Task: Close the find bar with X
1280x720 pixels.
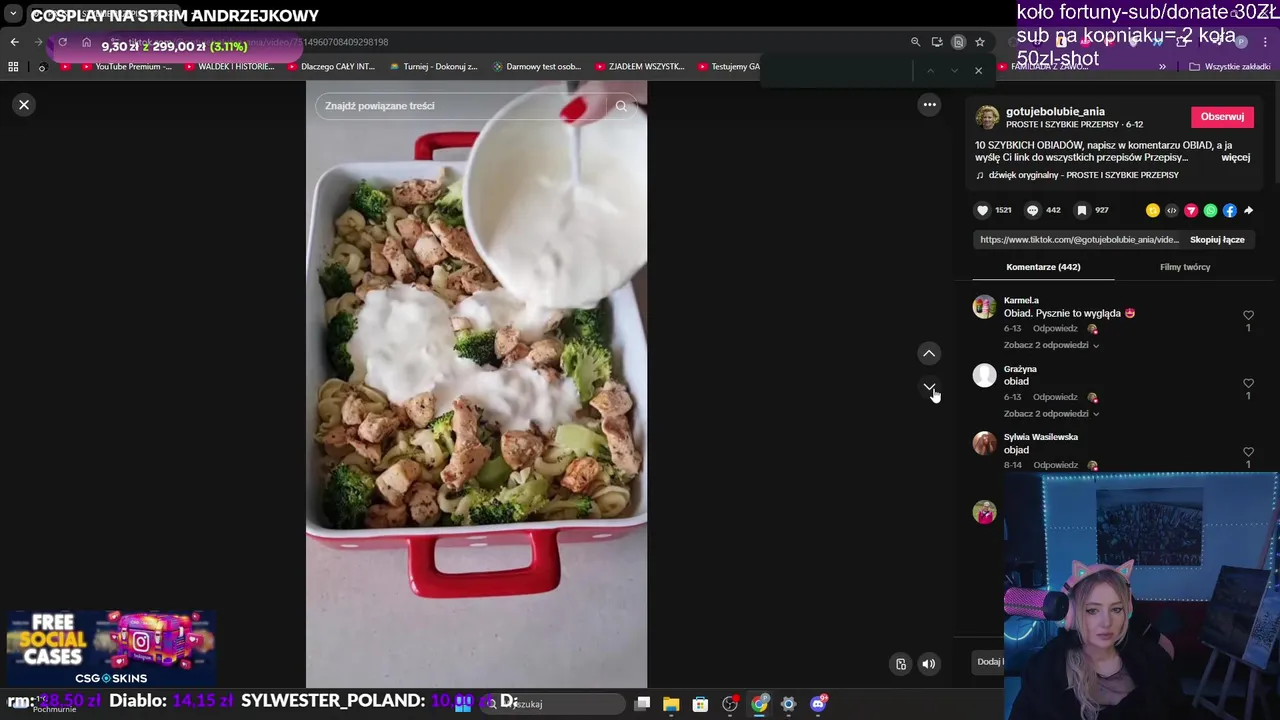Action: 978,70
